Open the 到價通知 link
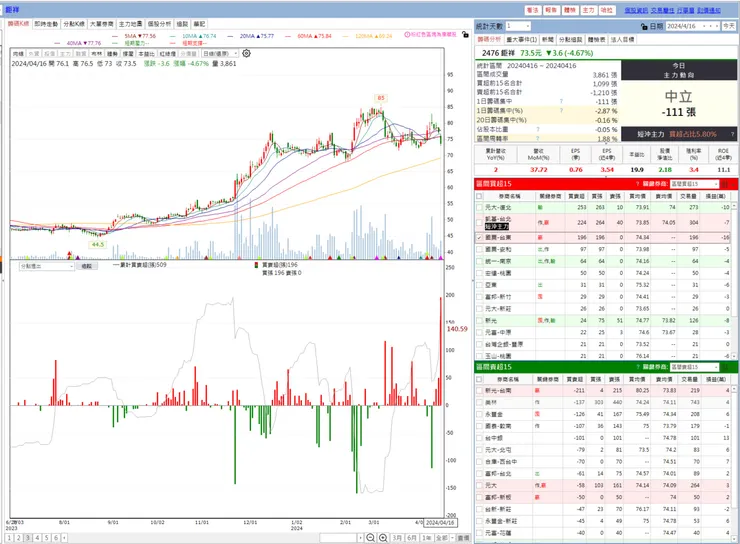The image size is (740, 544). click(709, 10)
